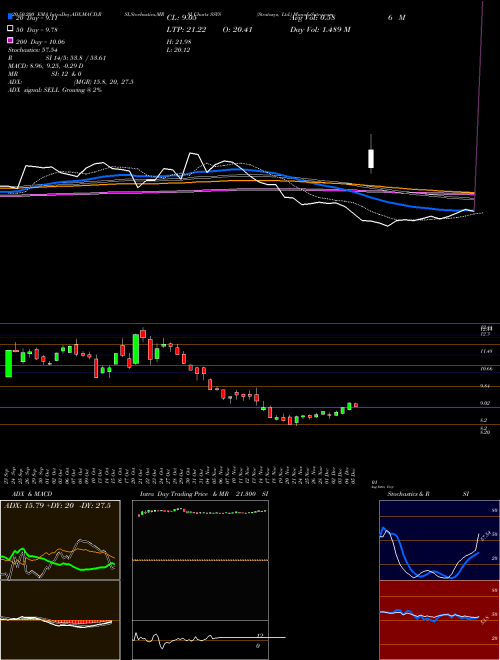The height and width of the screenshot is (660, 500).
Task: Click the red RSI chart panel
Action: [439, 620]
